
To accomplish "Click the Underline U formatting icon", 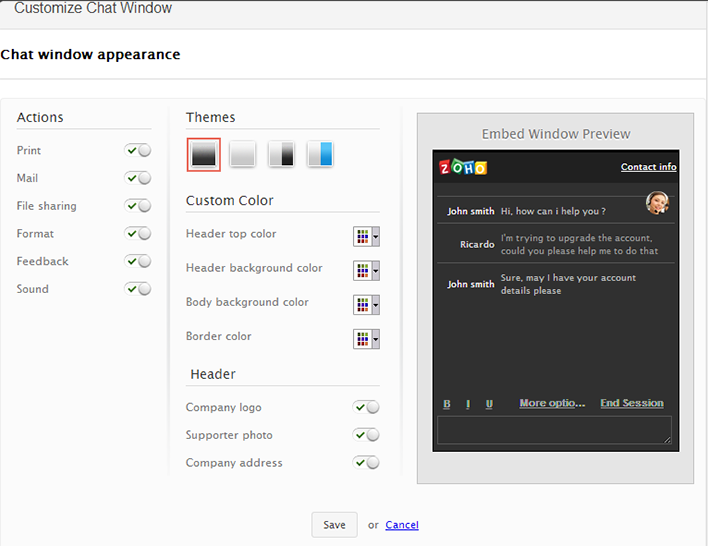I will click(x=489, y=404).
